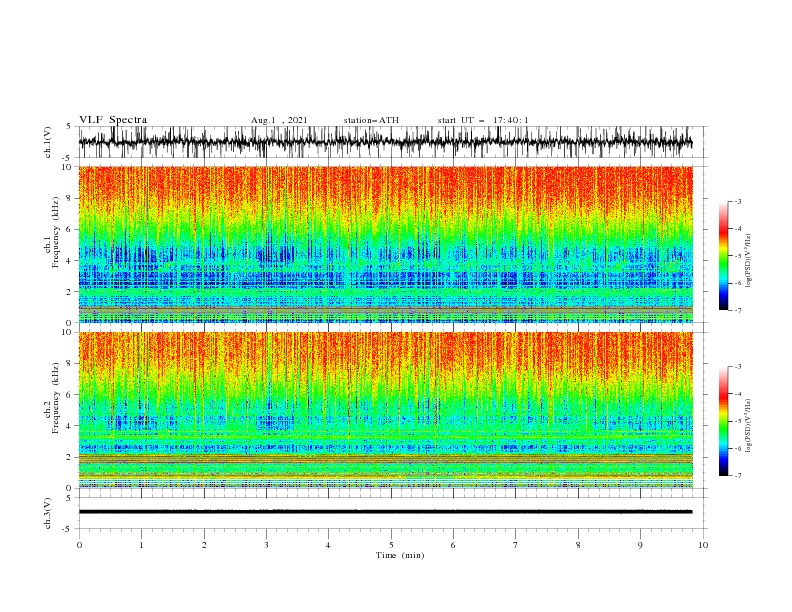Click the -3 tick on ch.1 colorbar
Screen dimensions: 792x612
(x=737, y=201)
